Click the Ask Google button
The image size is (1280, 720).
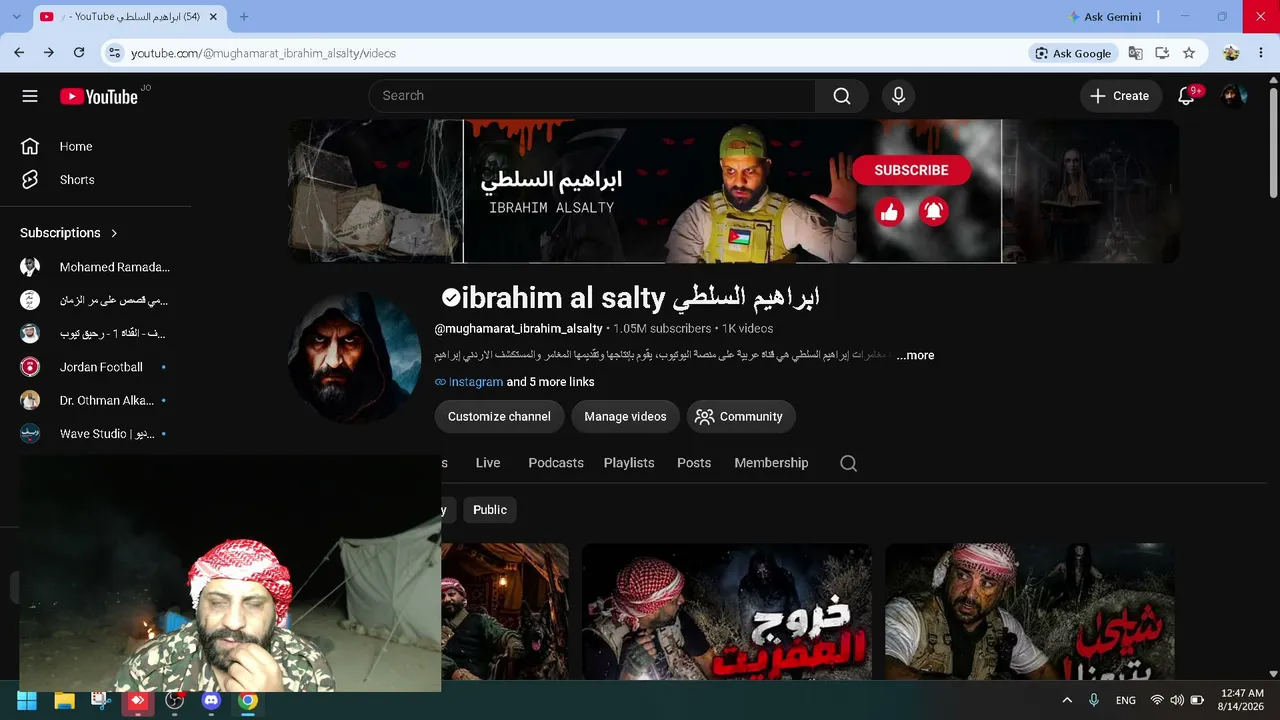pos(1073,53)
